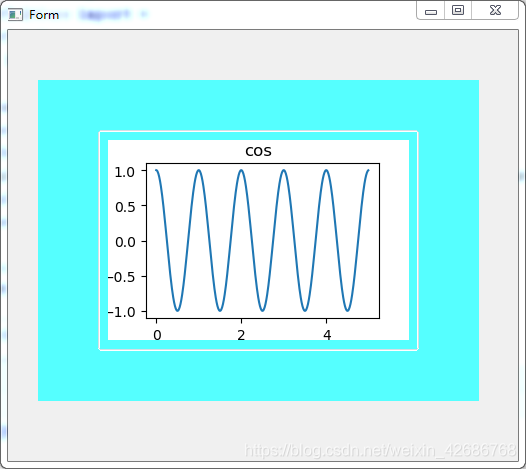
Task: Click the y-axis label 1.0
Action: click(x=125, y=172)
